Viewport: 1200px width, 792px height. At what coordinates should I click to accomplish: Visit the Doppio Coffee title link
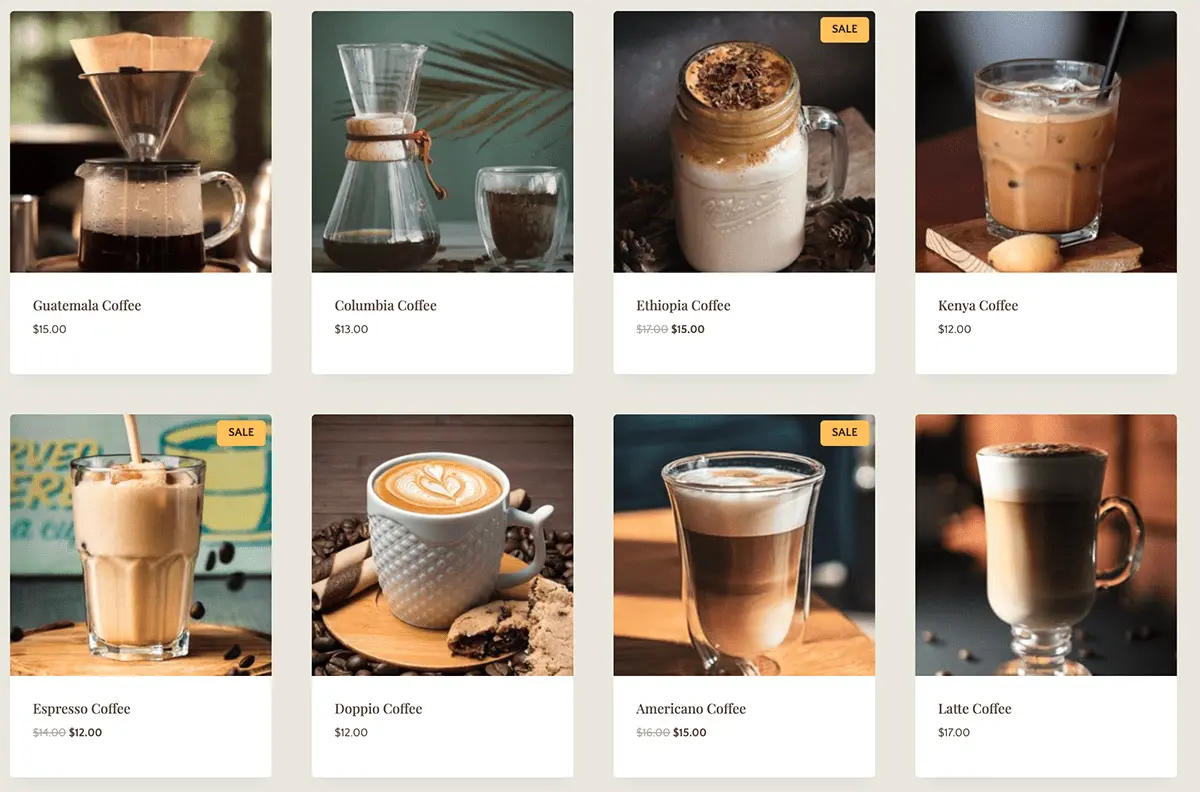point(379,709)
